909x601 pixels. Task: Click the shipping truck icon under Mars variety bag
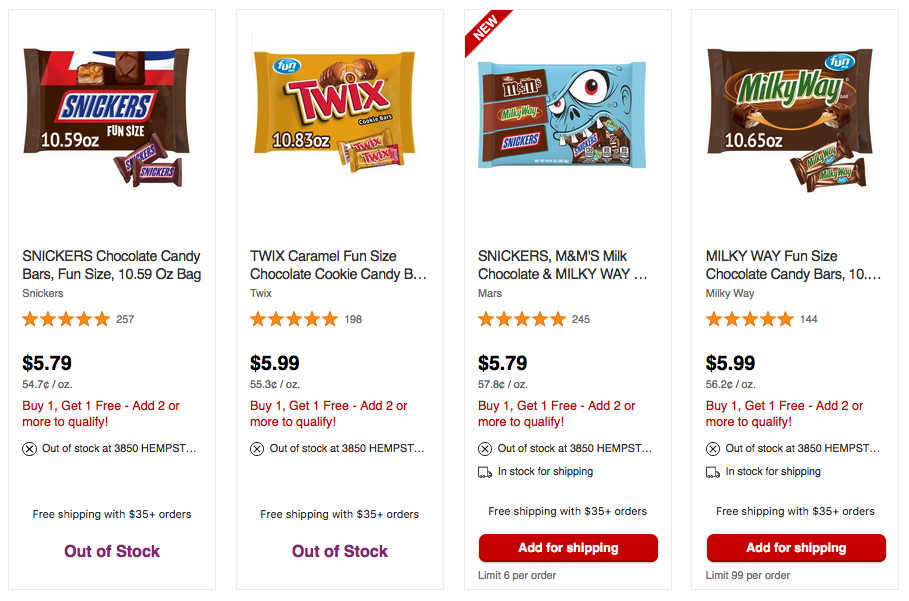pyautogui.click(x=485, y=472)
